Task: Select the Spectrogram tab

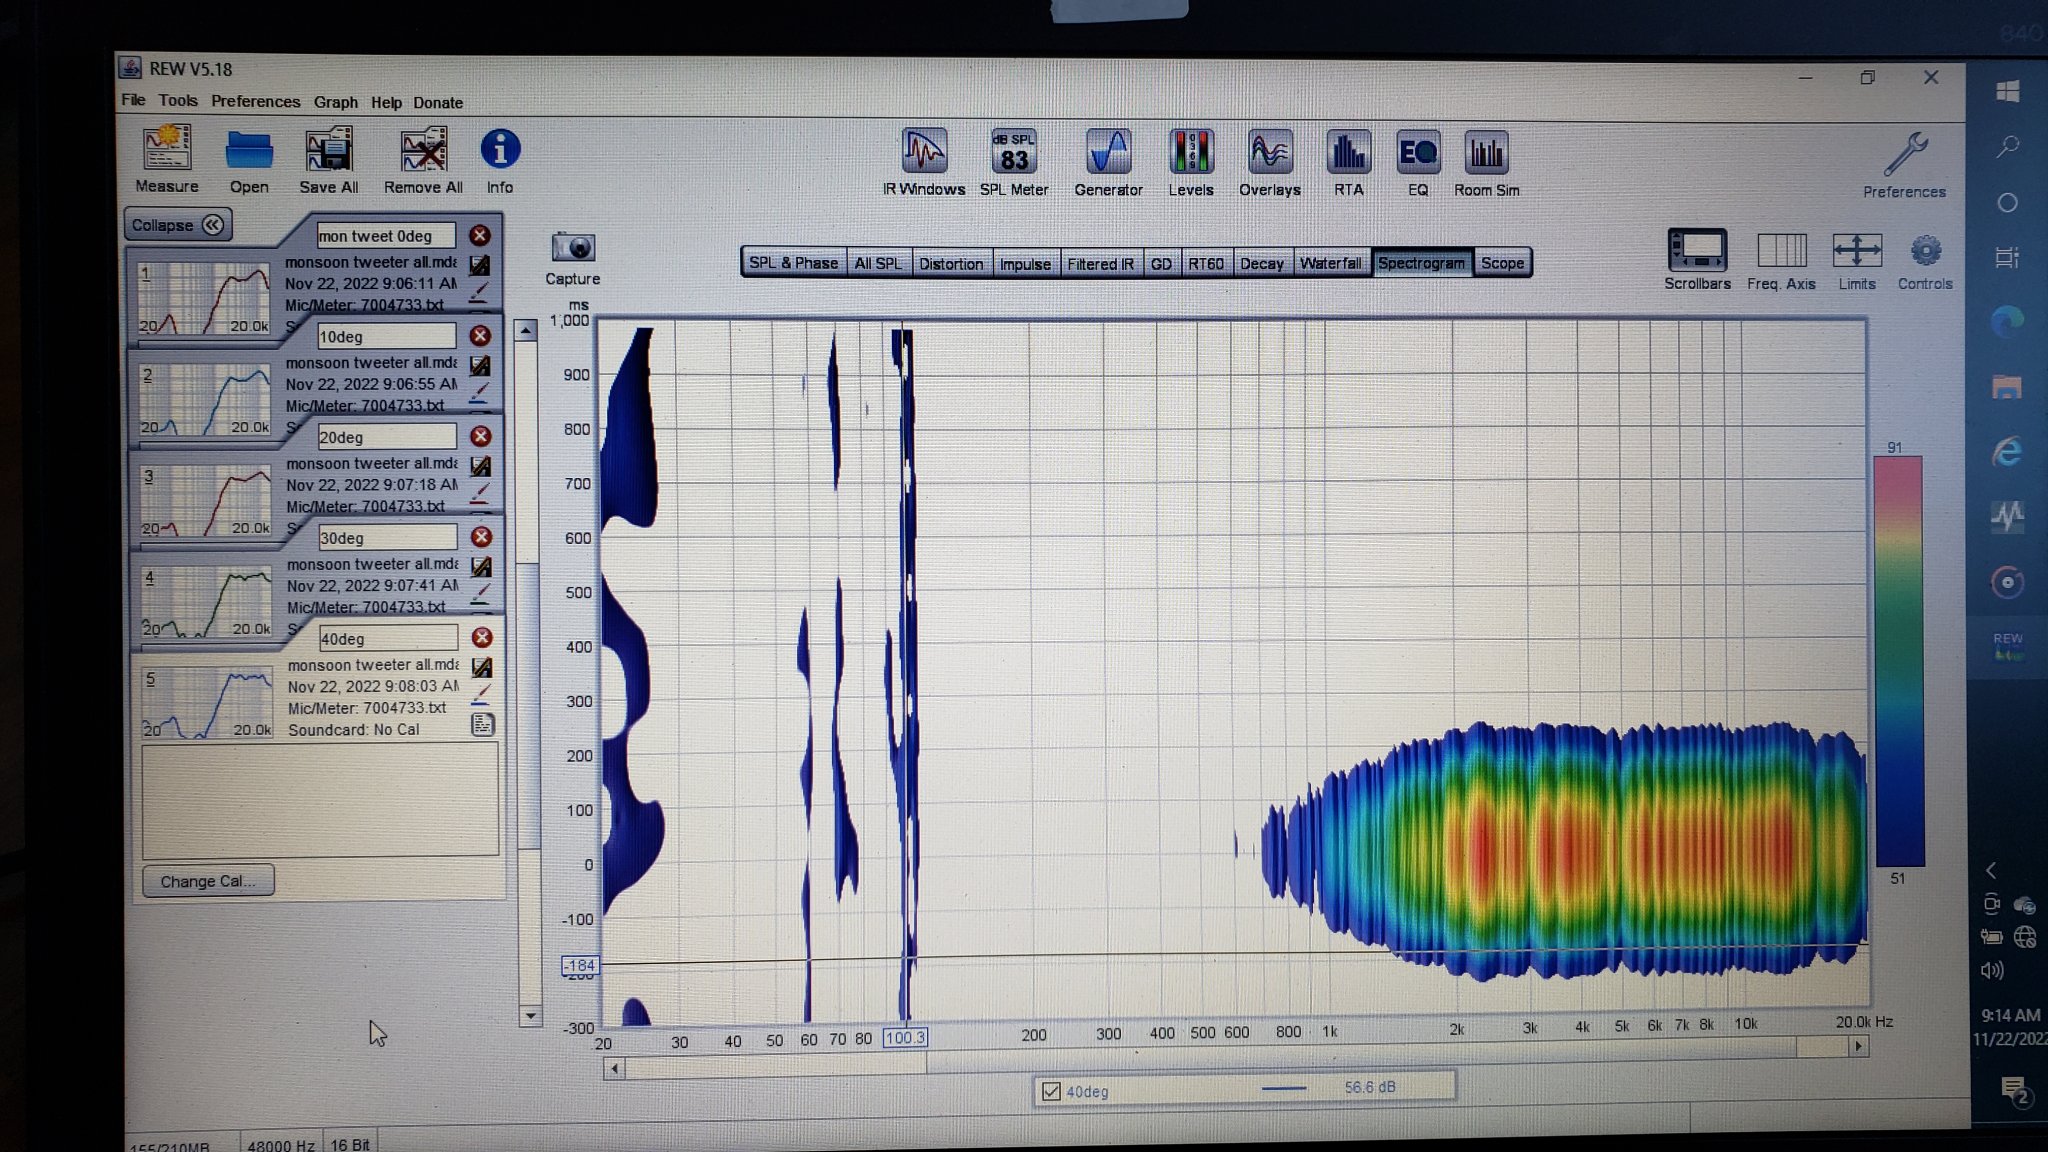Action: coord(1421,263)
